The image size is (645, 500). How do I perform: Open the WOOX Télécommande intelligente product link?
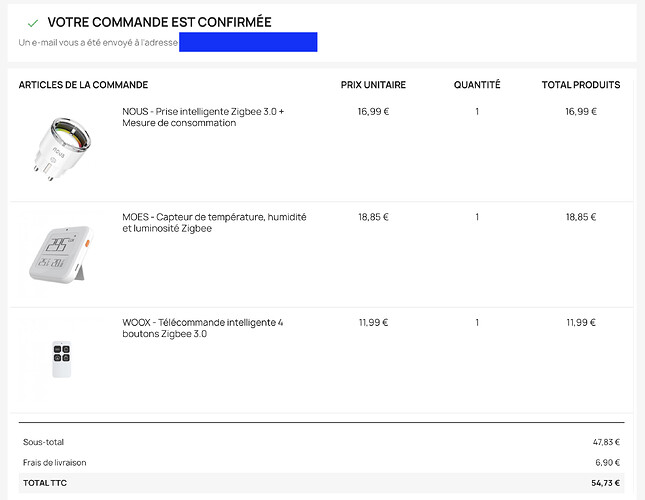pos(203,328)
